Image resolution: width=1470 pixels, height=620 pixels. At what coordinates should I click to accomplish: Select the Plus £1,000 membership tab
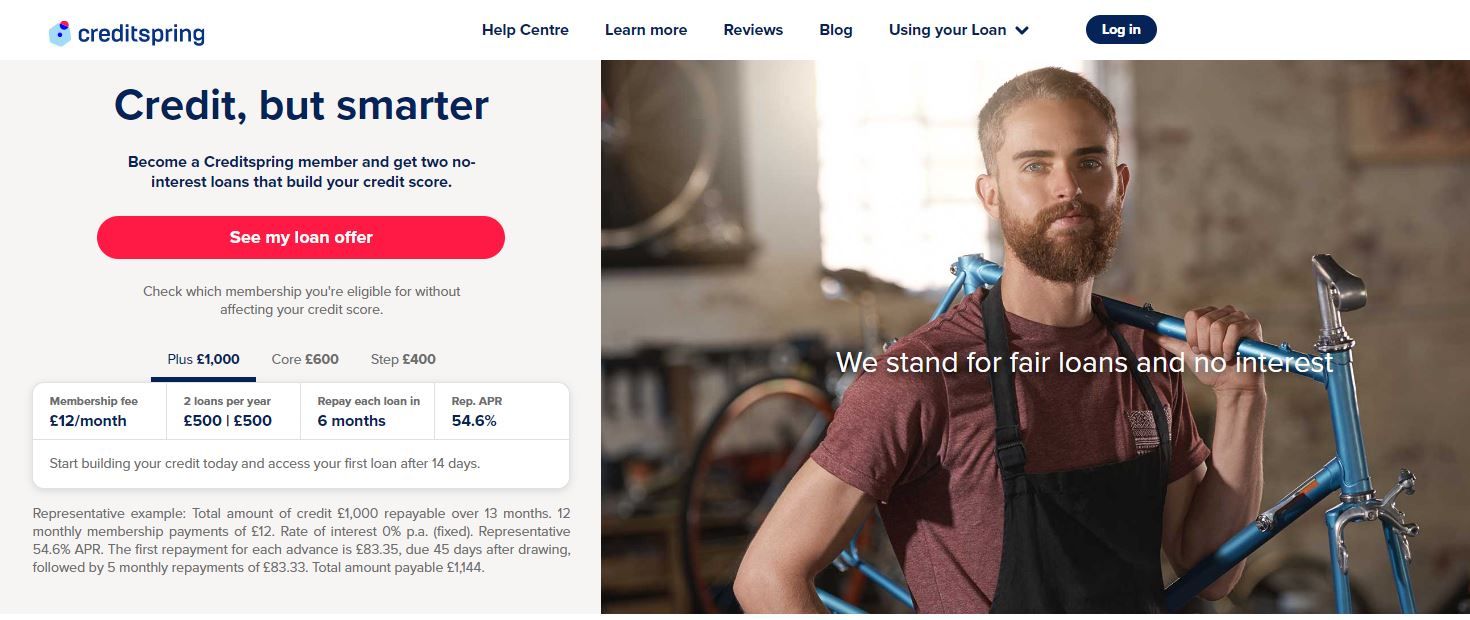pyautogui.click(x=203, y=360)
